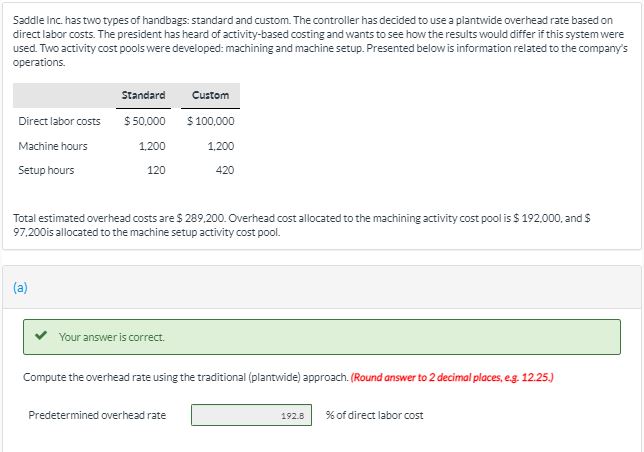Click the green checkmark icon
The height and width of the screenshot is (452, 644).
tap(40, 336)
